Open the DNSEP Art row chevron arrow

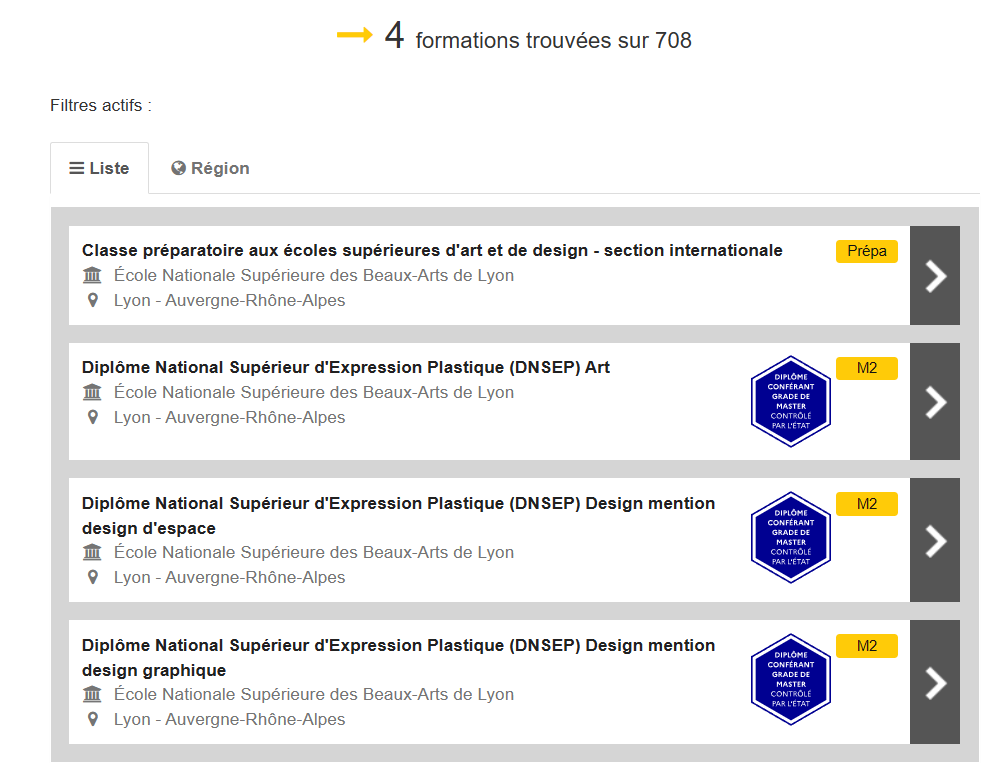coord(935,402)
